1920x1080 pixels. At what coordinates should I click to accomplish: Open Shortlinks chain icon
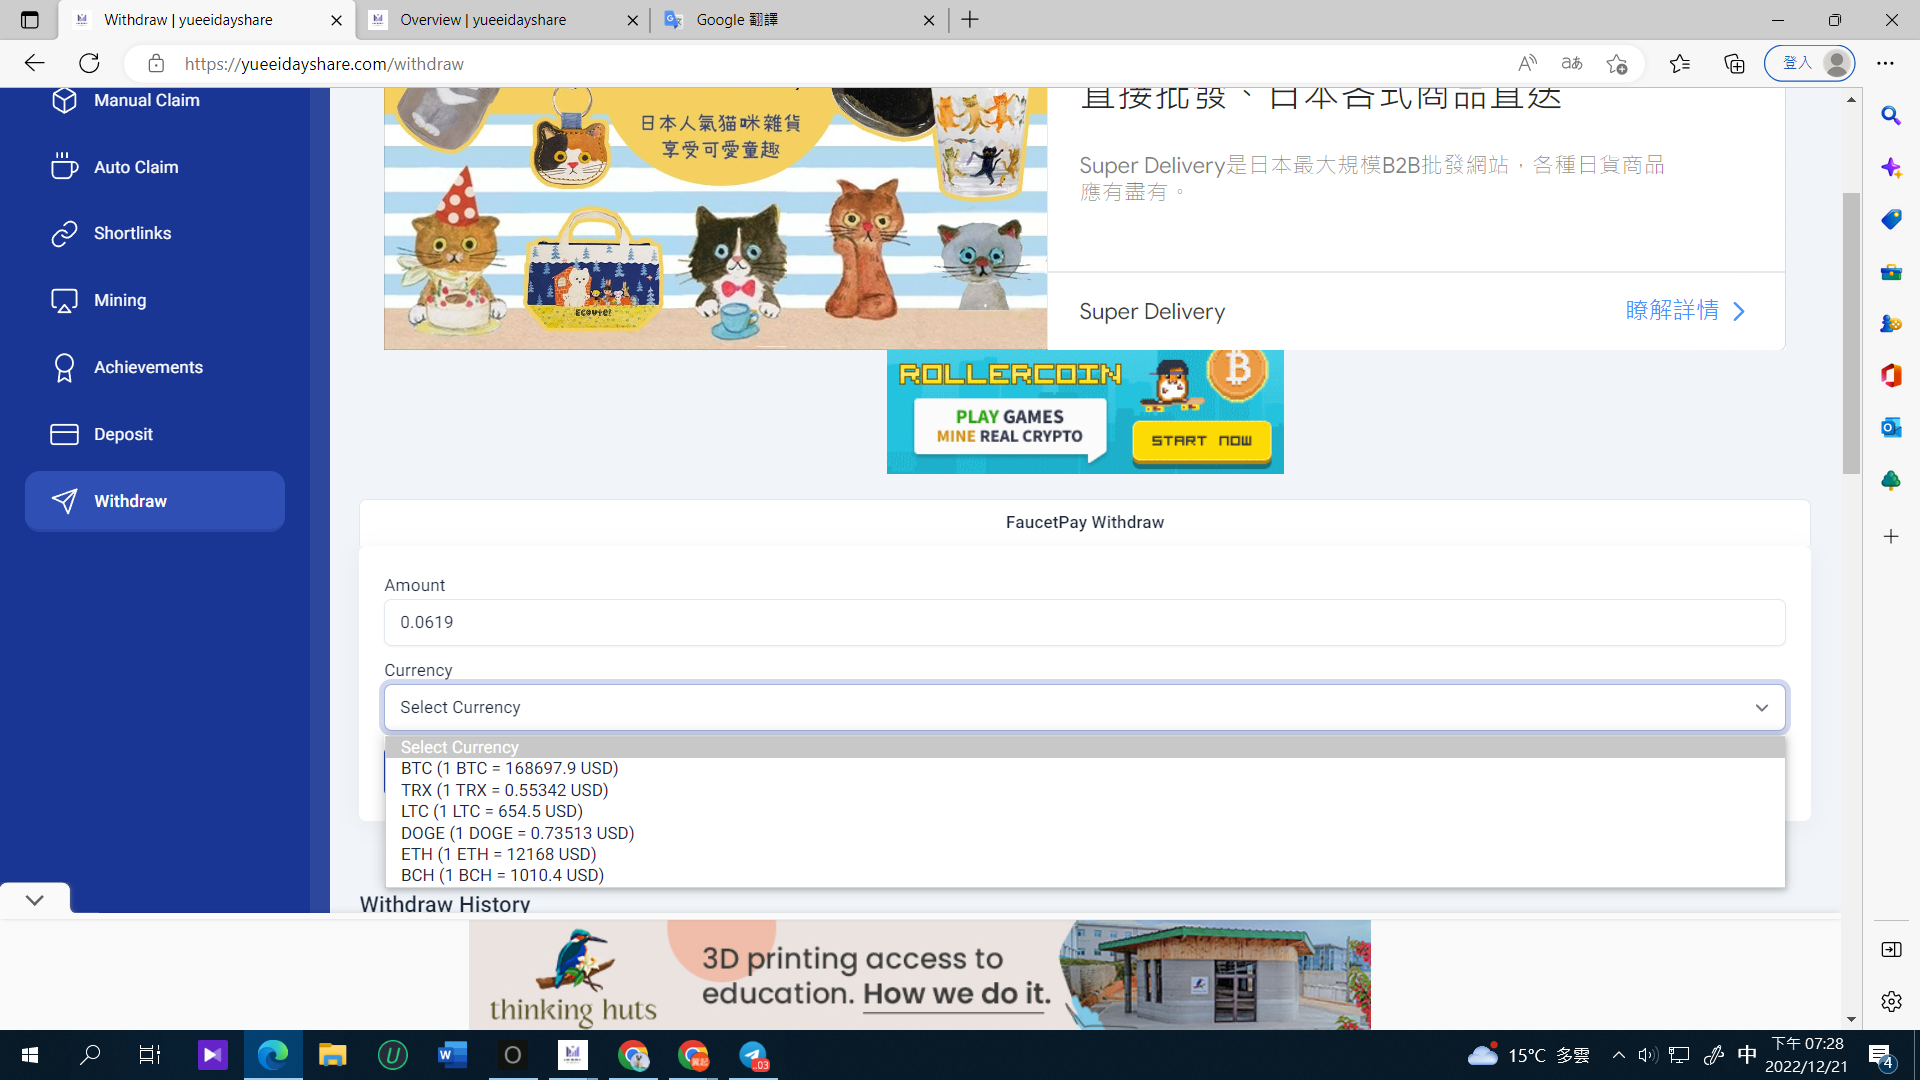coord(64,233)
